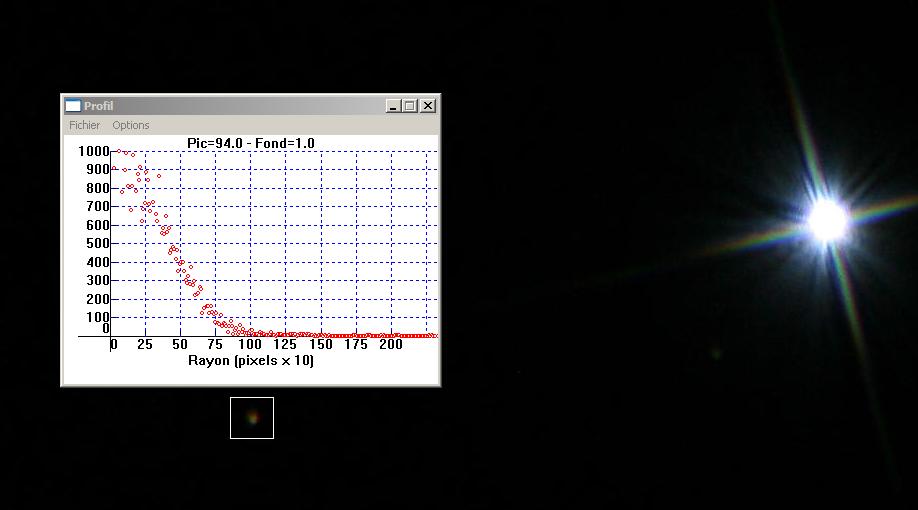Click the 100 label on the horizontal axis

[x=250, y=344]
